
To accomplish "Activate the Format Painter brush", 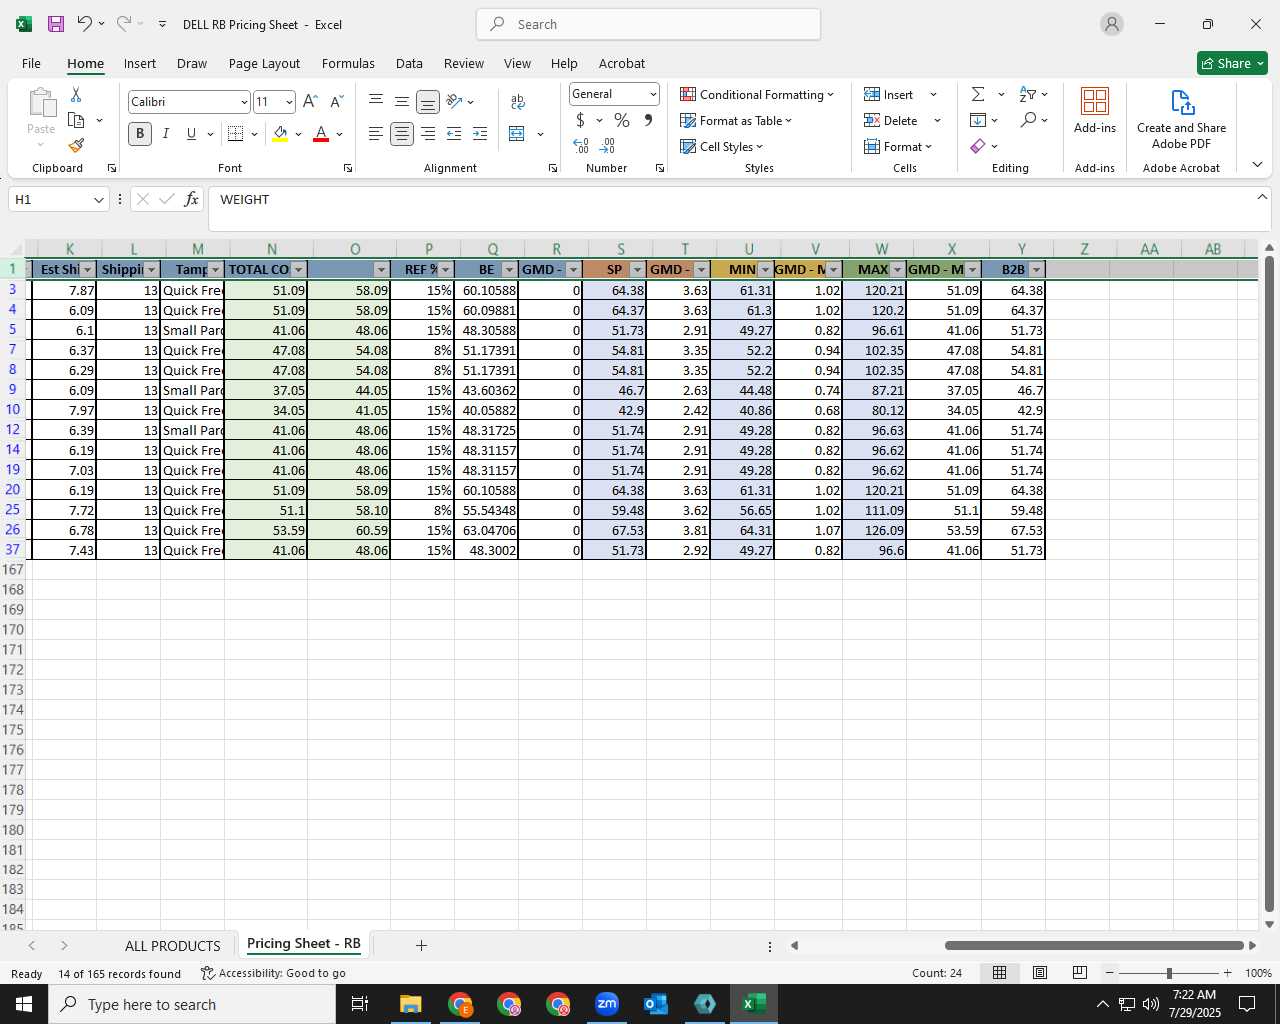I will pyautogui.click(x=76, y=146).
